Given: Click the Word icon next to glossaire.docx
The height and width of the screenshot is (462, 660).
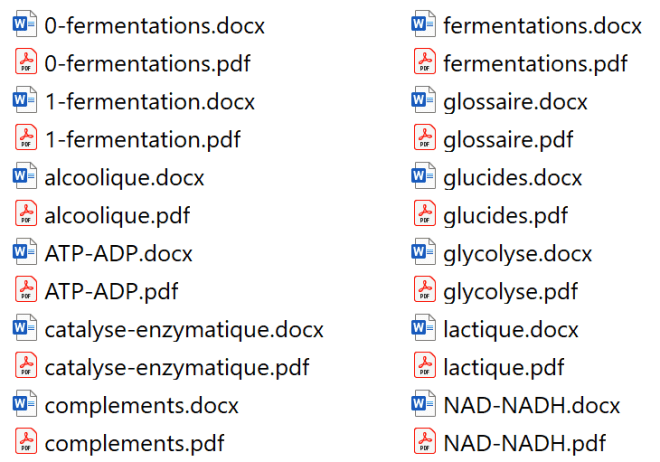Looking at the screenshot, I should click(424, 101).
